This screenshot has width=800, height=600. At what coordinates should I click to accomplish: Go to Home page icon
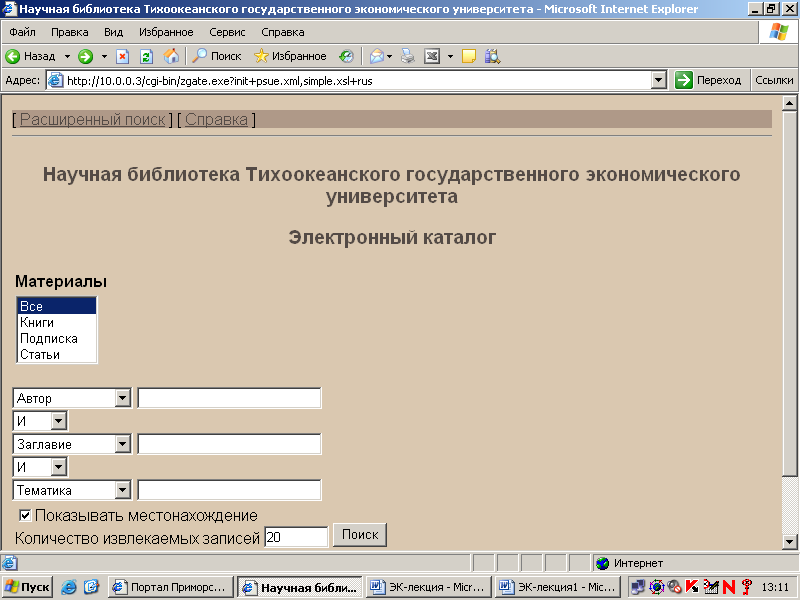(171, 56)
